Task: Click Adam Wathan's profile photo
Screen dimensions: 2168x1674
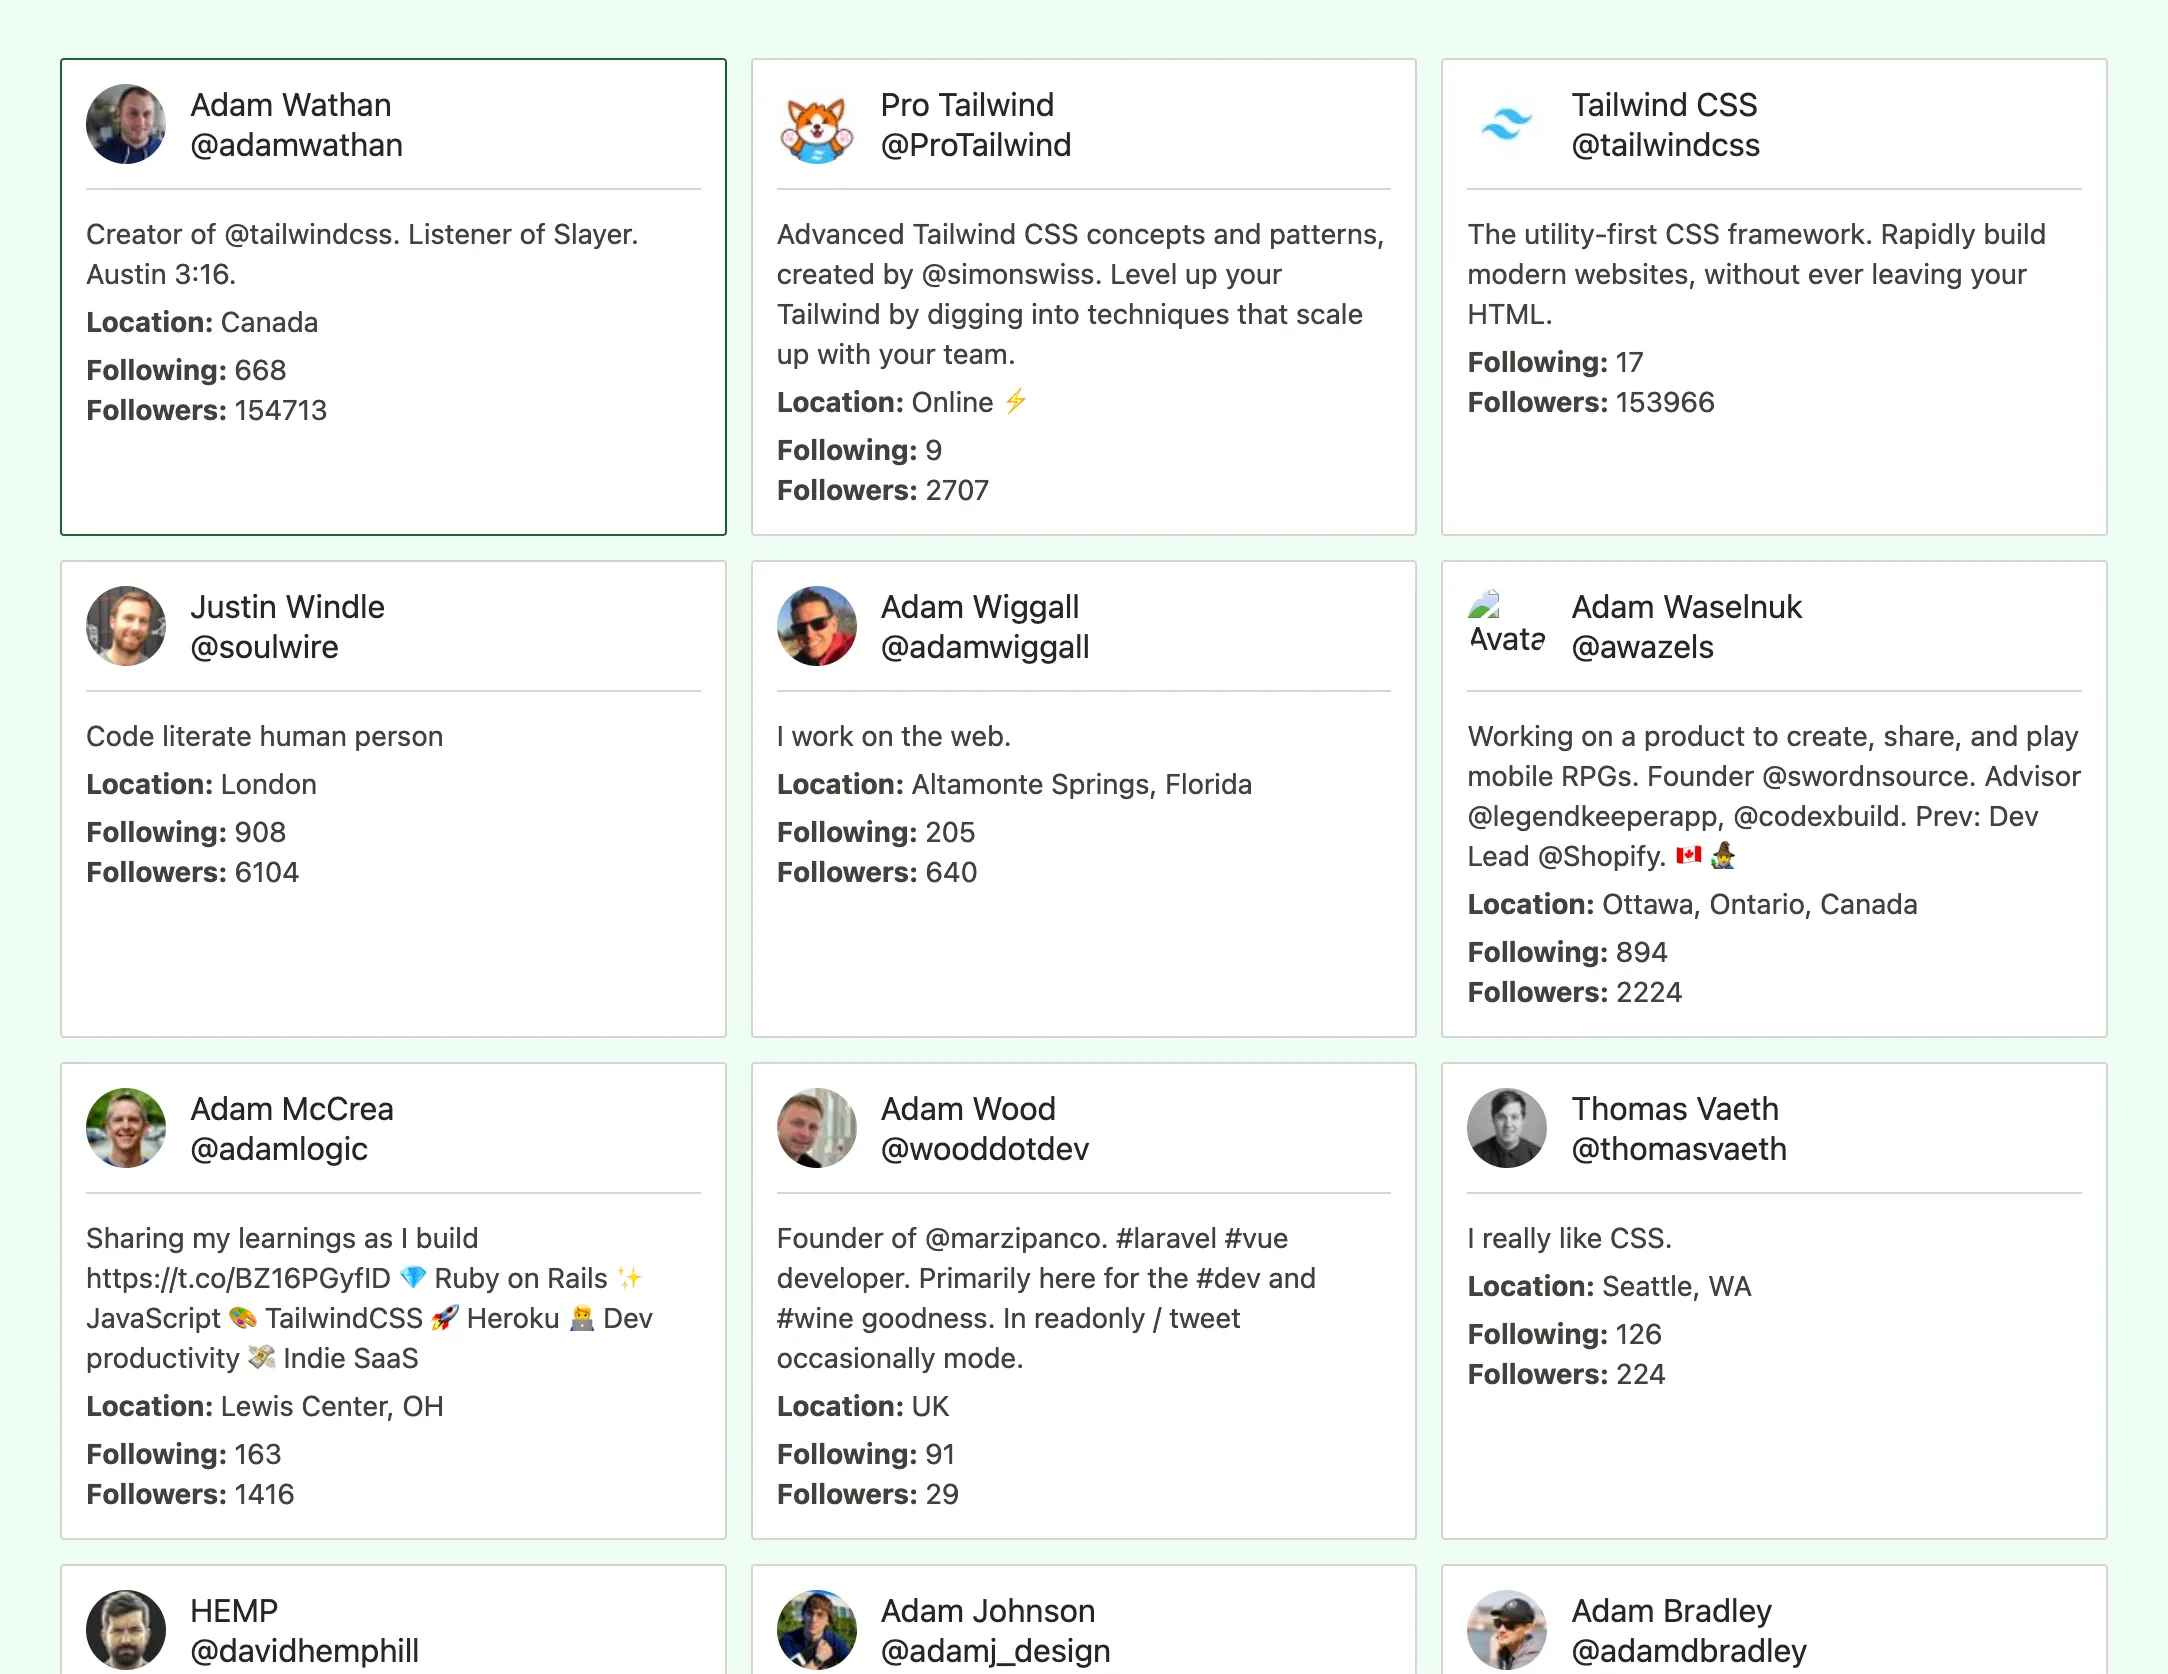Action: tap(126, 124)
